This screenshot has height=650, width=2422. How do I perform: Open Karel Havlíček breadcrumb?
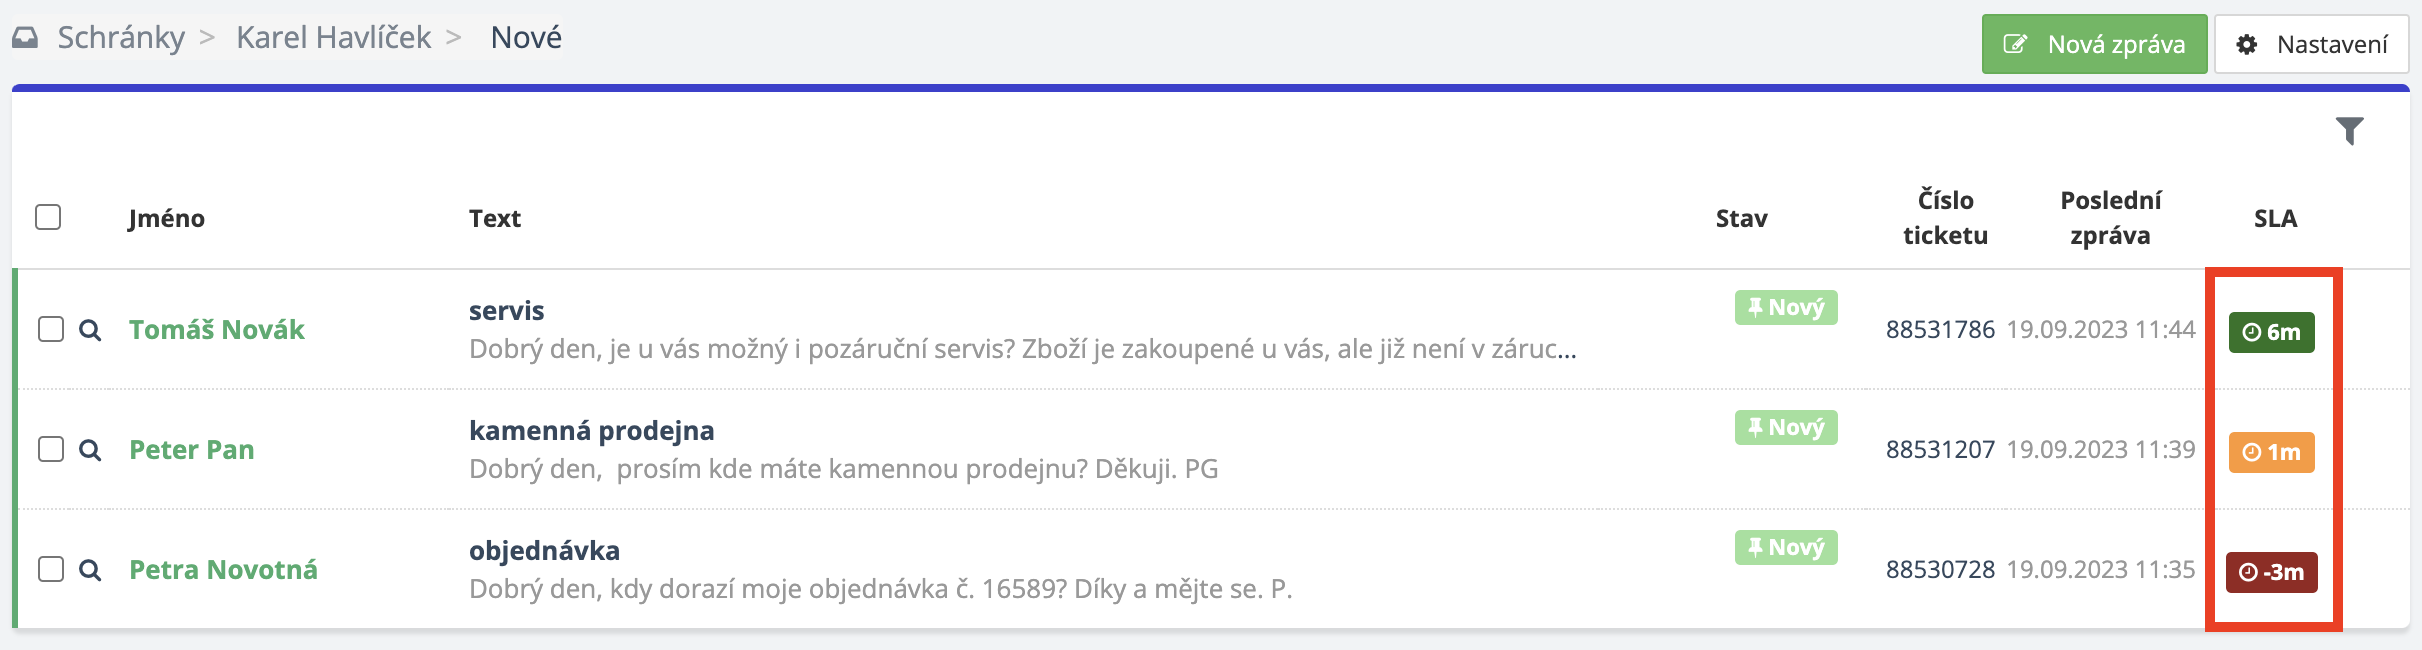333,38
